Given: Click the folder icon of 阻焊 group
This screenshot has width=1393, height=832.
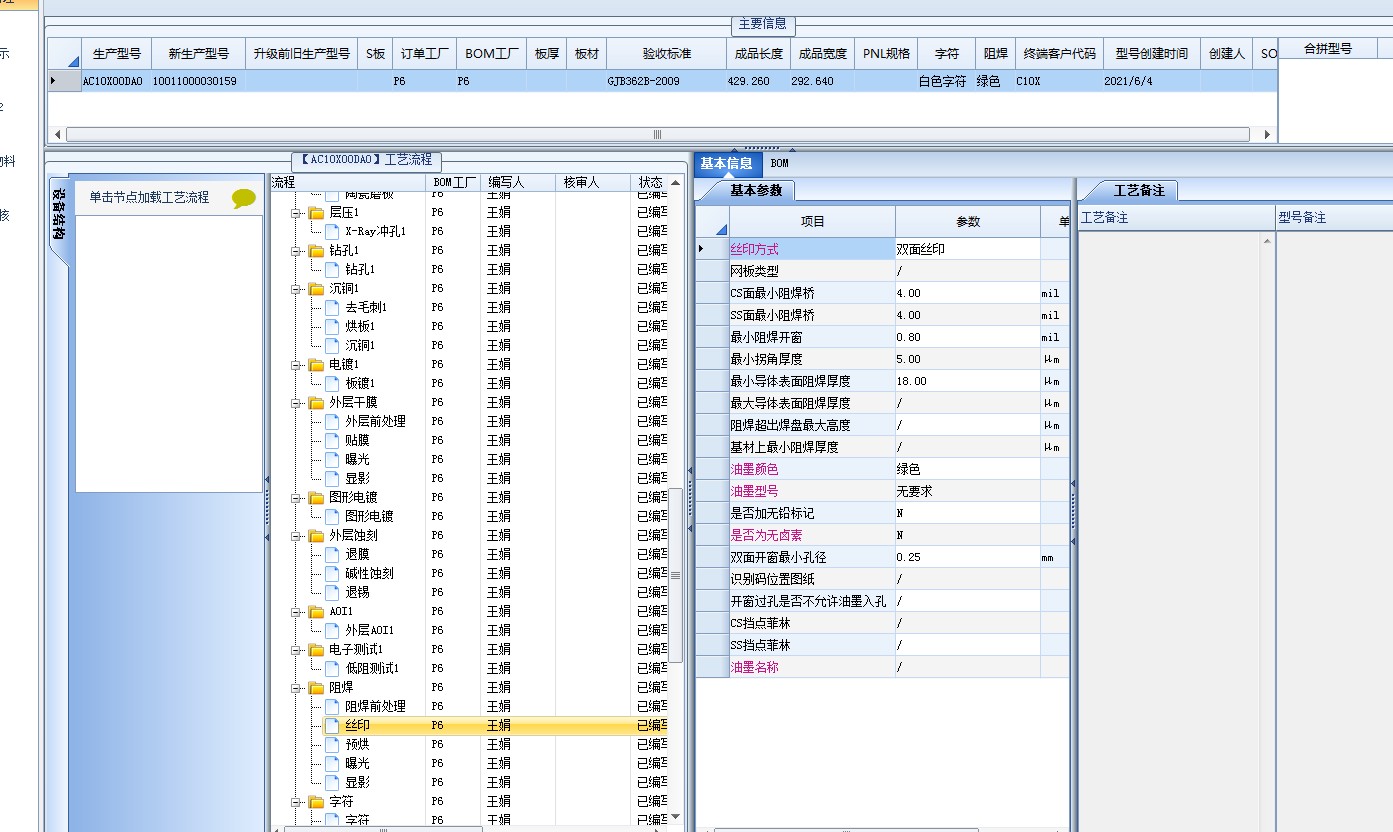Looking at the screenshot, I should (316, 687).
